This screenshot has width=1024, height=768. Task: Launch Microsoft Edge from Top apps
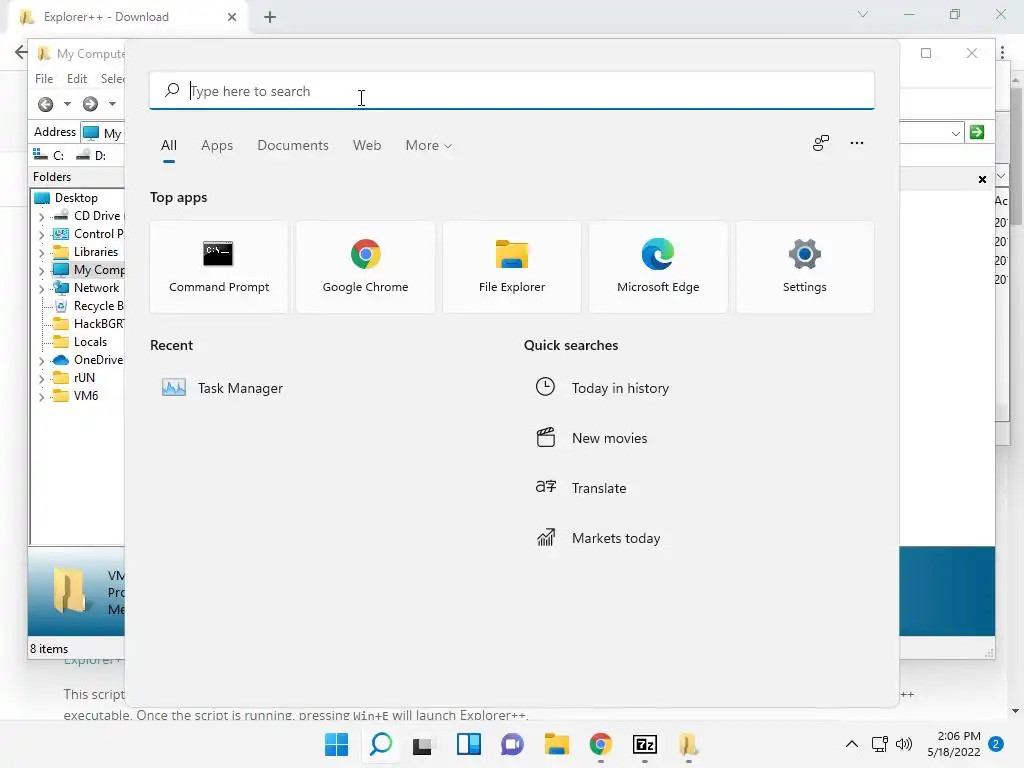pos(658,267)
